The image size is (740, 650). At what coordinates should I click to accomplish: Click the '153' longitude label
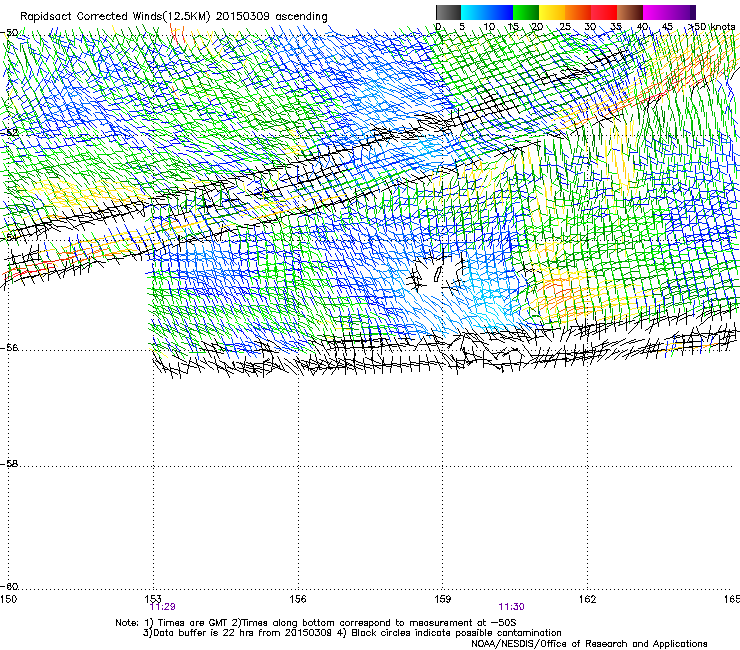pos(153,599)
